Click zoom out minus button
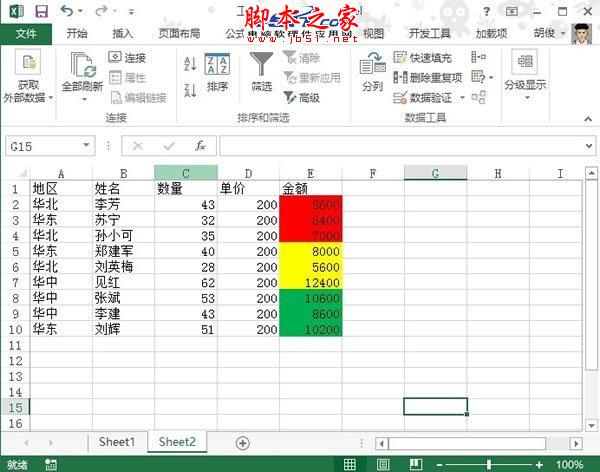 [x=439, y=465]
